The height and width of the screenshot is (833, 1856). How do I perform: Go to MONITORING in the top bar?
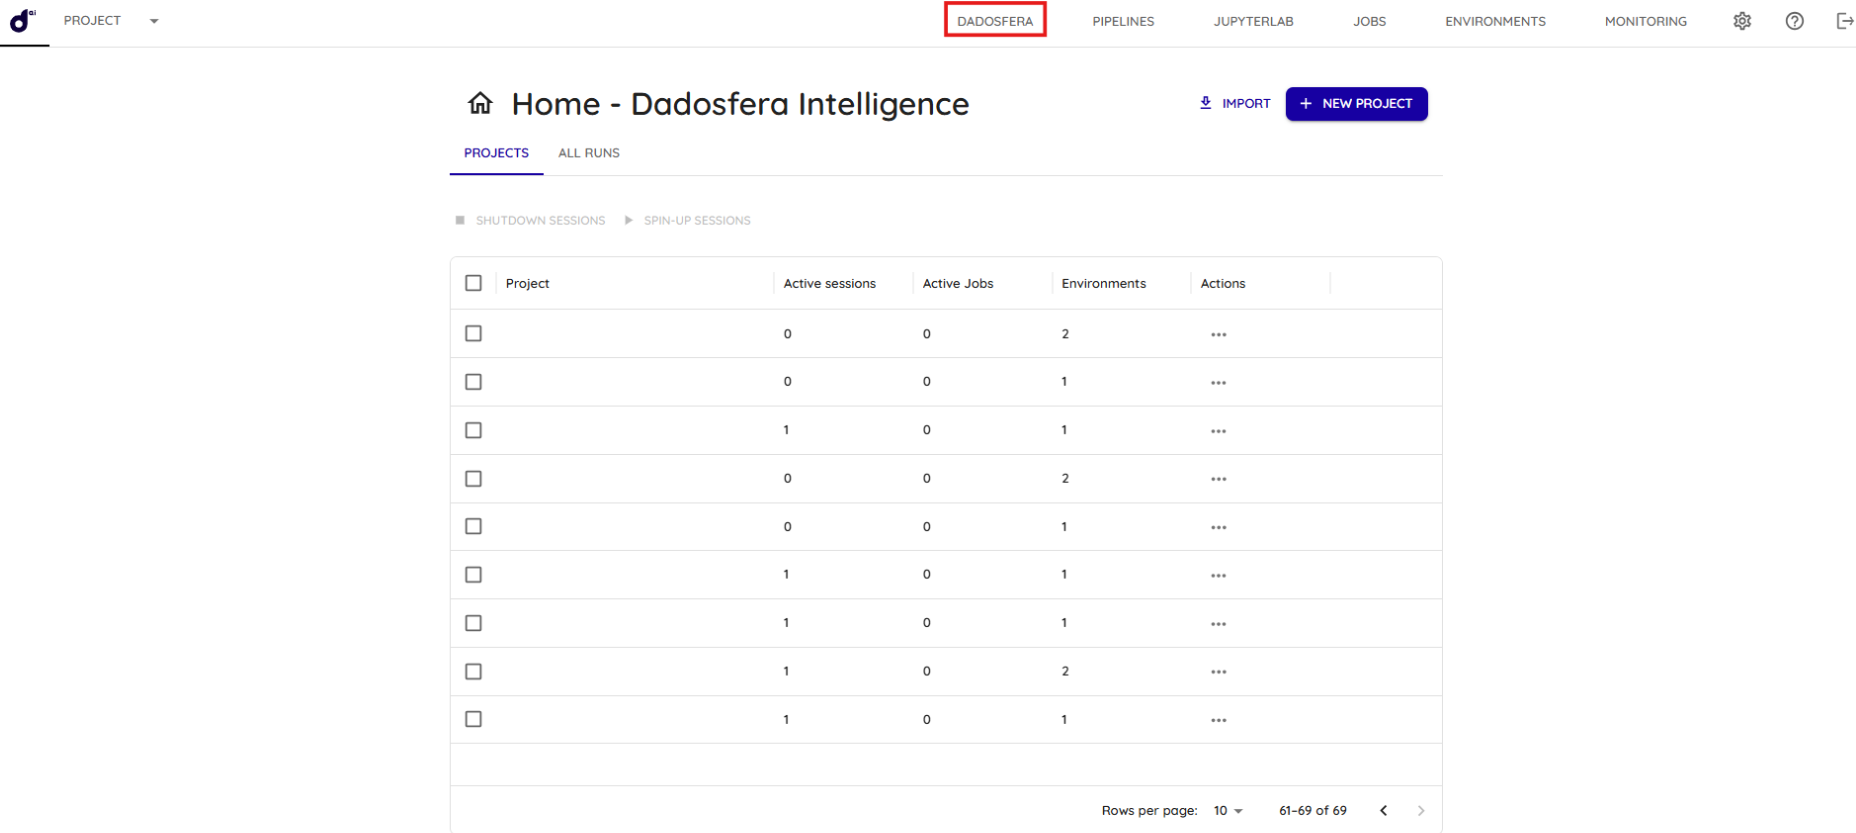tap(1645, 21)
